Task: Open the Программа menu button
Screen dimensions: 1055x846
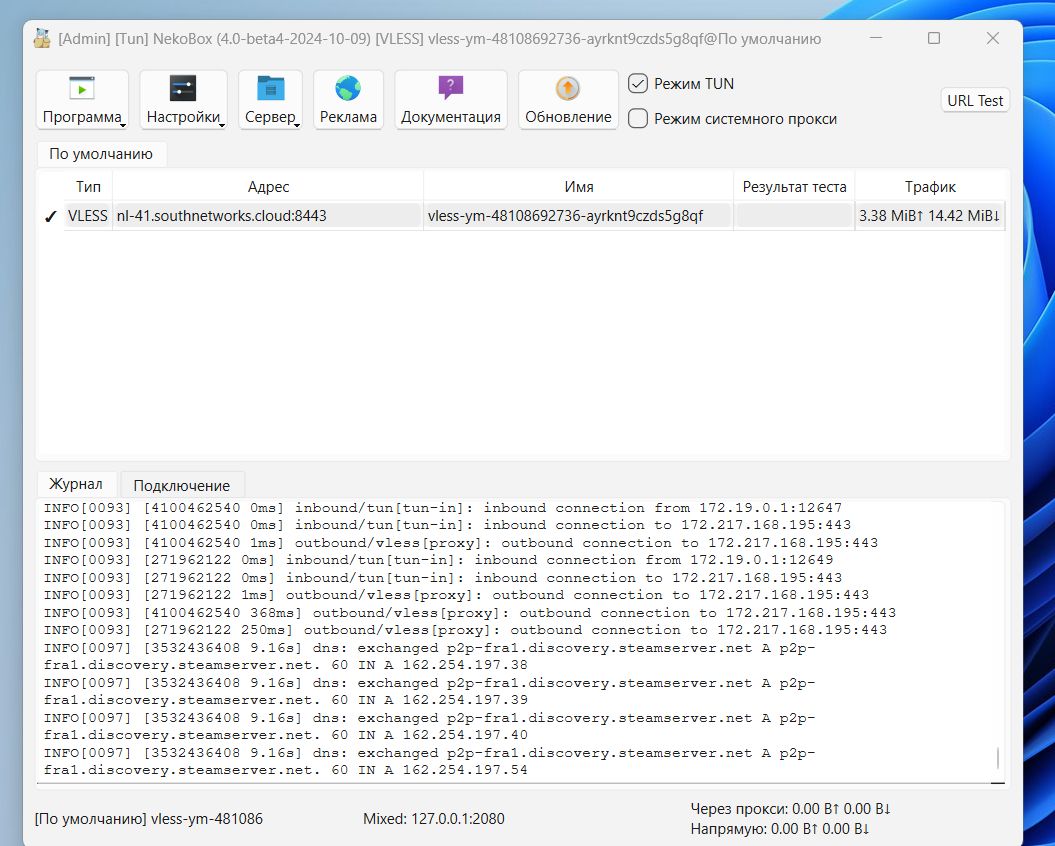Action: click(x=82, y=100)
